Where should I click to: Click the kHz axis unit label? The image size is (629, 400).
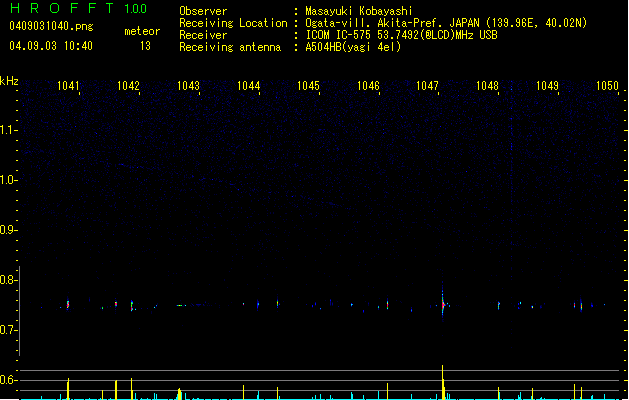(x=9, y=81)
